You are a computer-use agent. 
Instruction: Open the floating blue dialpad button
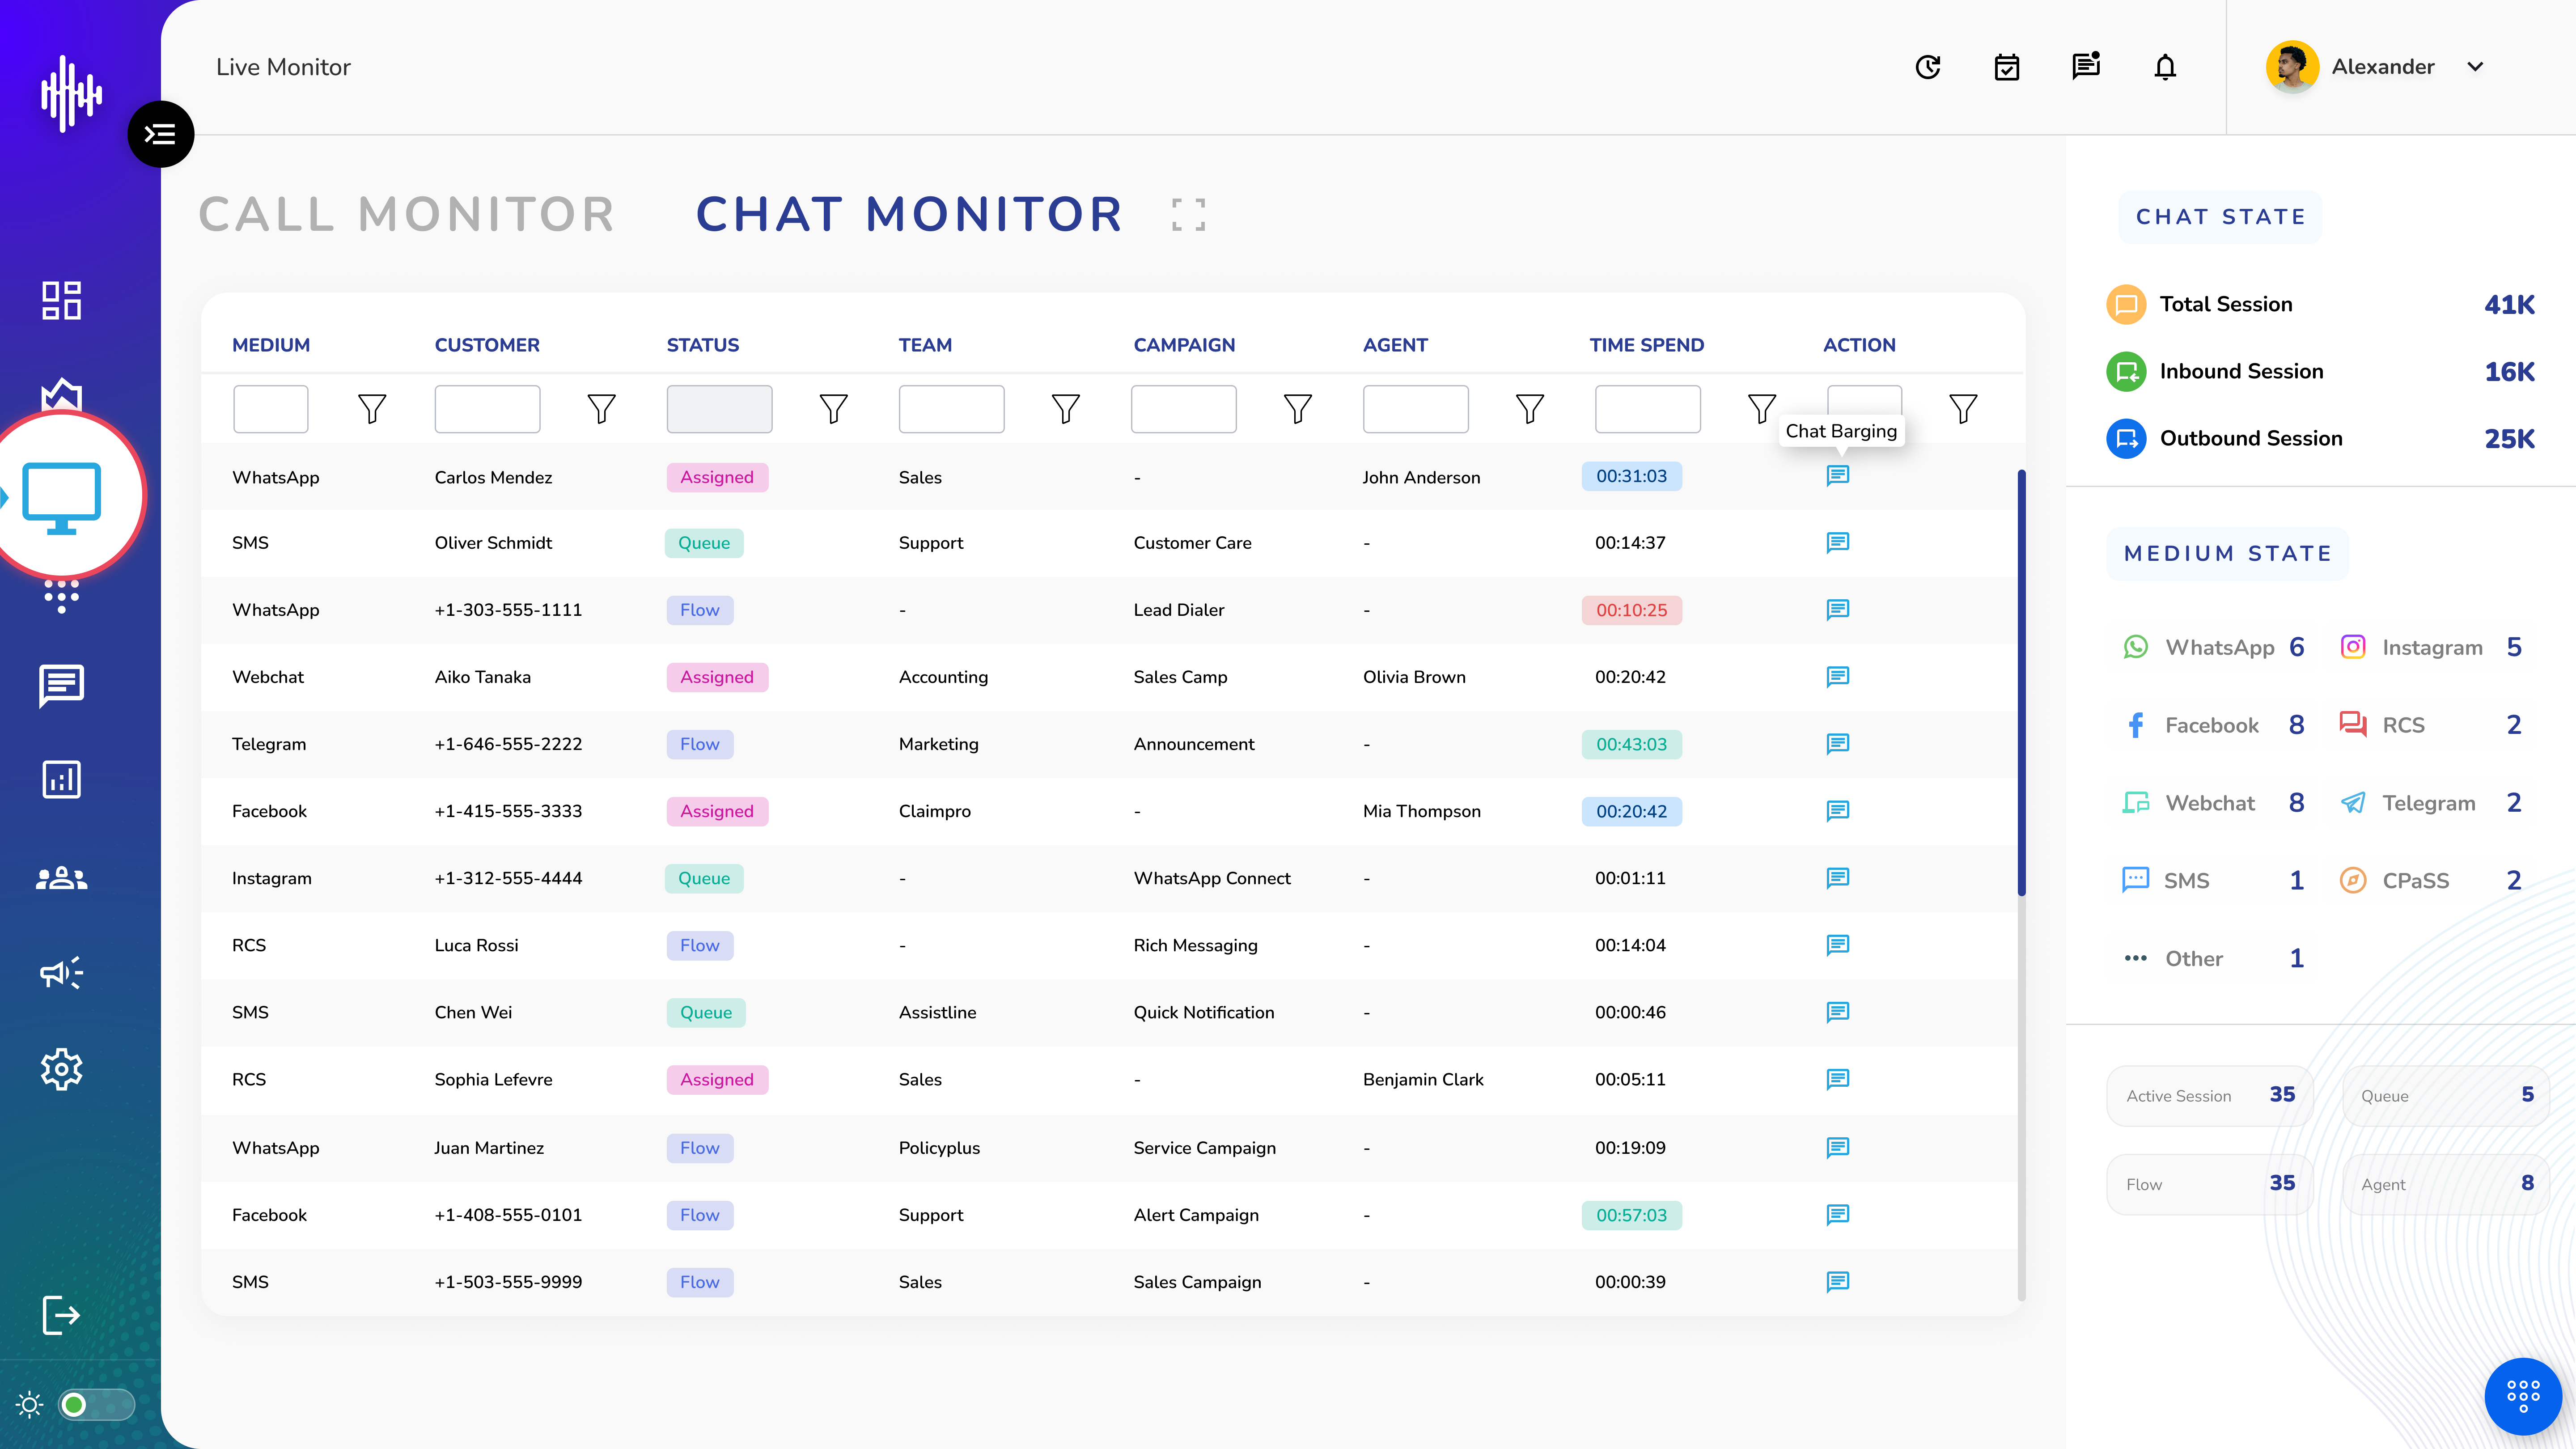2523,1396
